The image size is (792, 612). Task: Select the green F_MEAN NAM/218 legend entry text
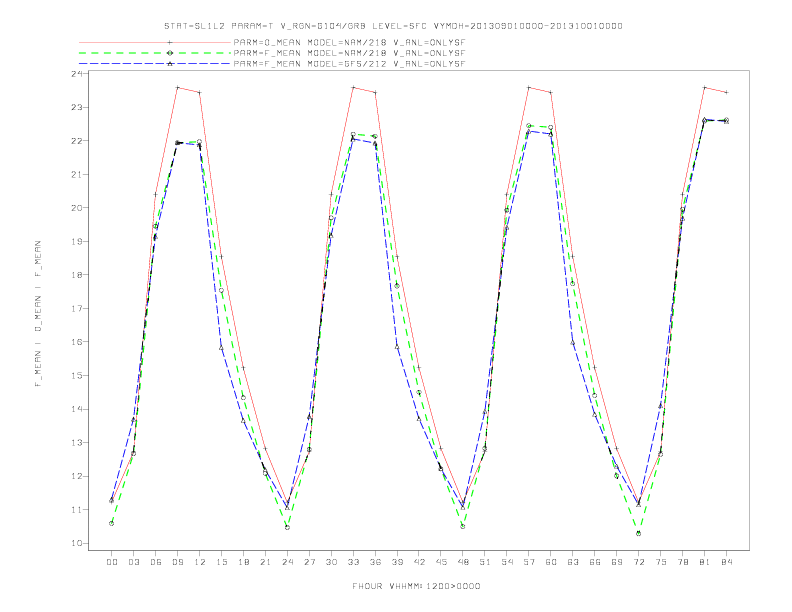tap(349, 53)
